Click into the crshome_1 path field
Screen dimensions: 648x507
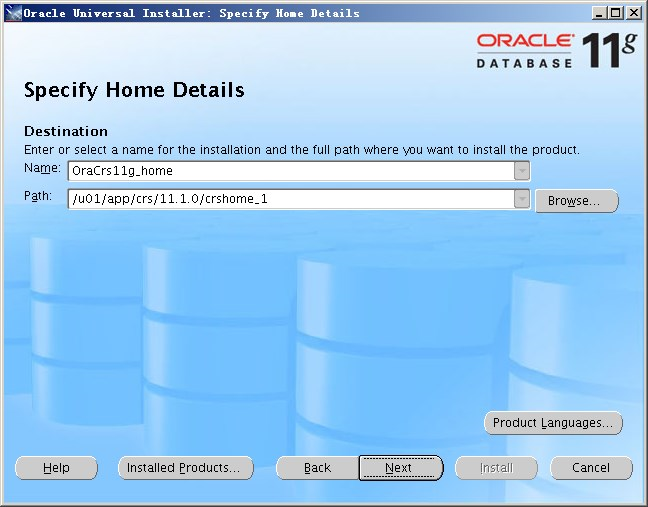290,199
